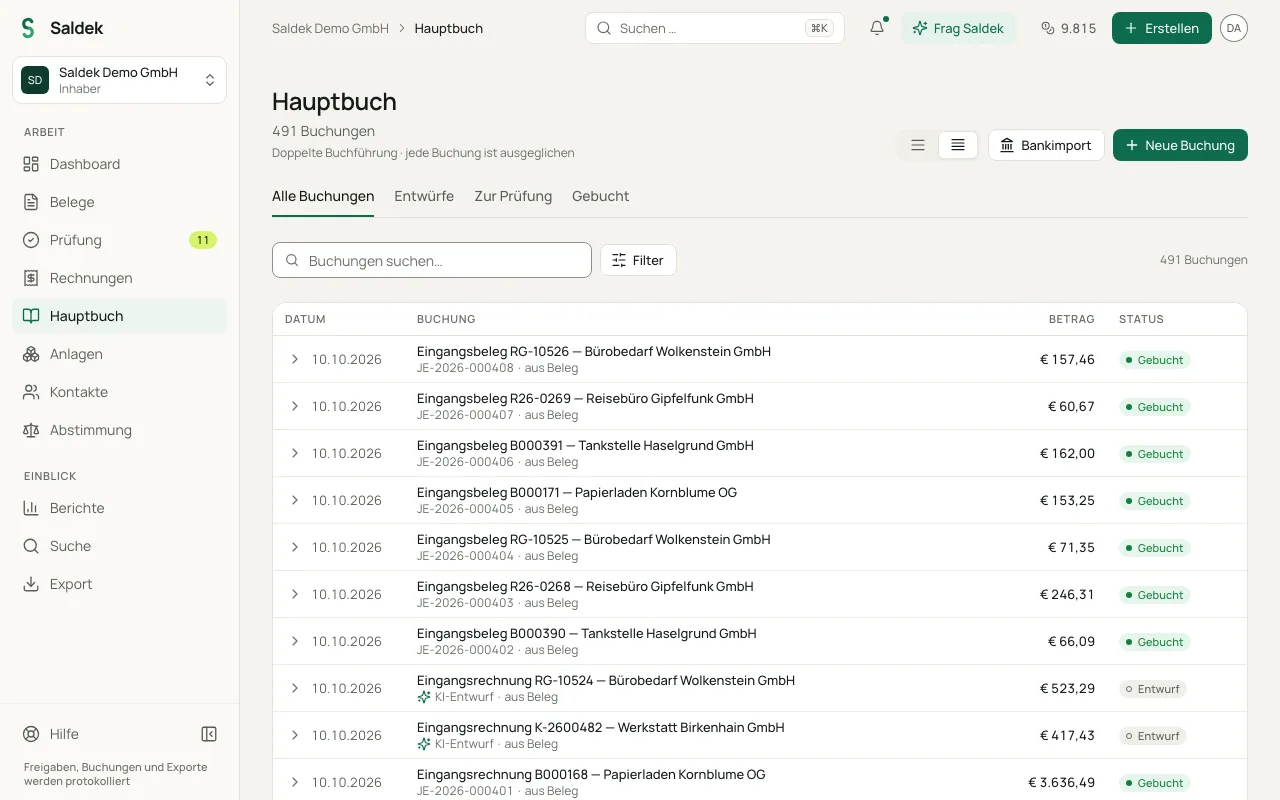This screenshot has height=800, width=1280.
Task: Open Kontakte in the sidebar
Action: (119, 392)
